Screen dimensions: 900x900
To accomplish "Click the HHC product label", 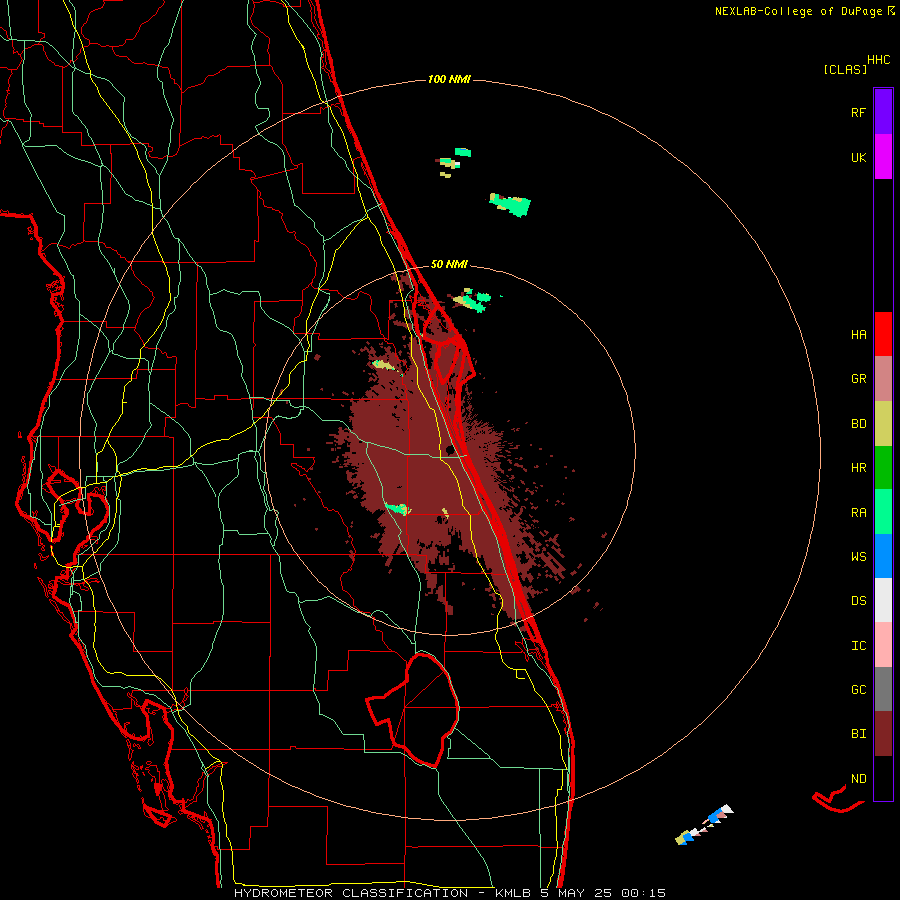I will 879,60.
